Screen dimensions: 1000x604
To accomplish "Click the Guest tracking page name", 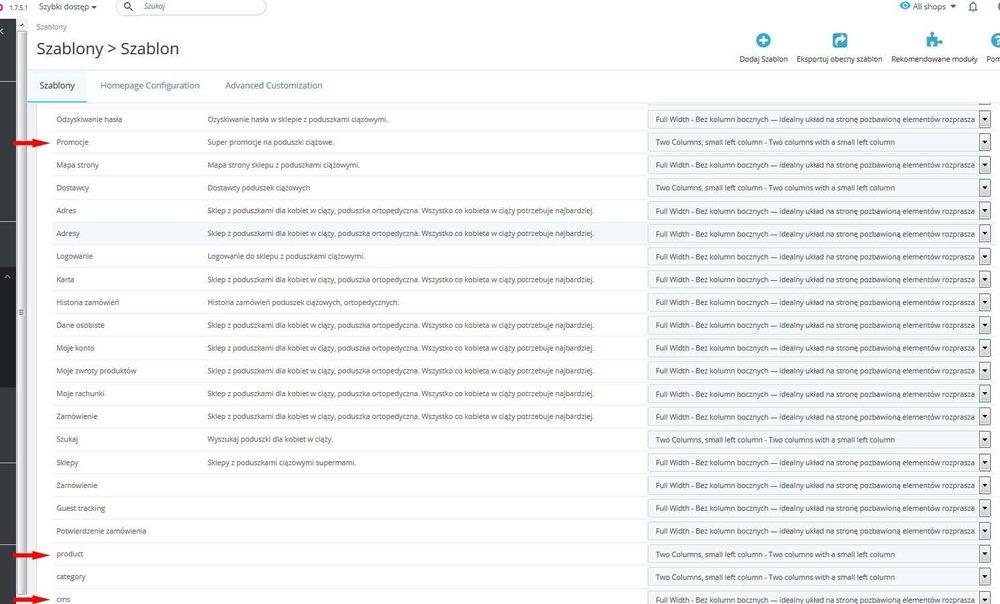I will click(81, 508).
